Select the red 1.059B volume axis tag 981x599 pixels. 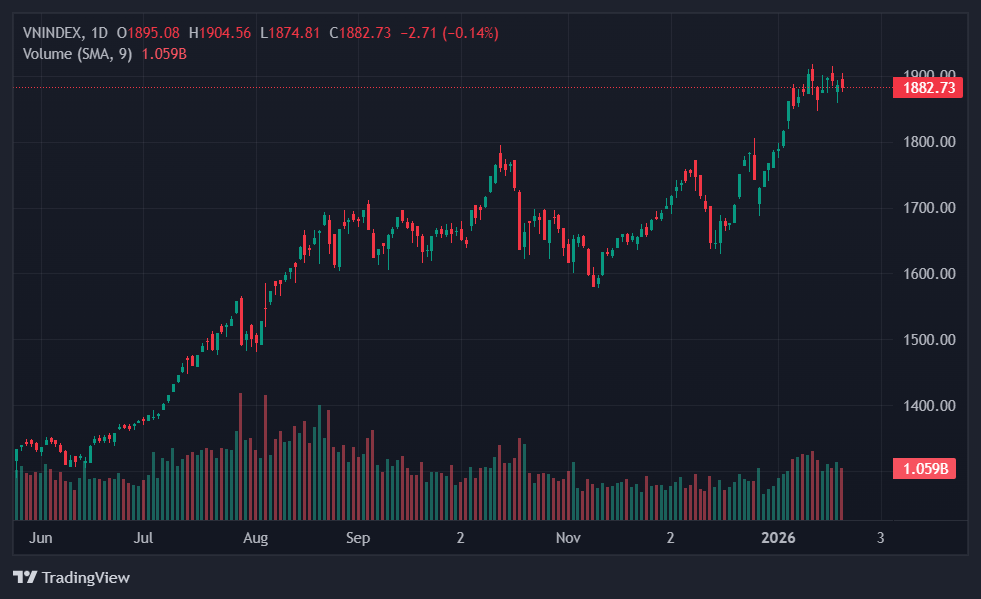click(925, 468)
